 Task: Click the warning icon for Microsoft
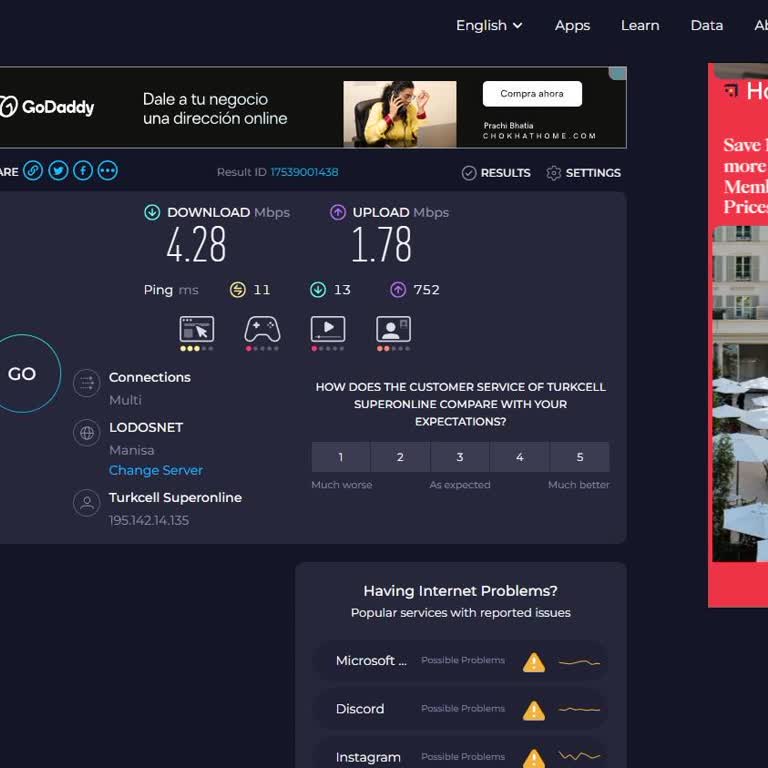[x=534, y=662]
